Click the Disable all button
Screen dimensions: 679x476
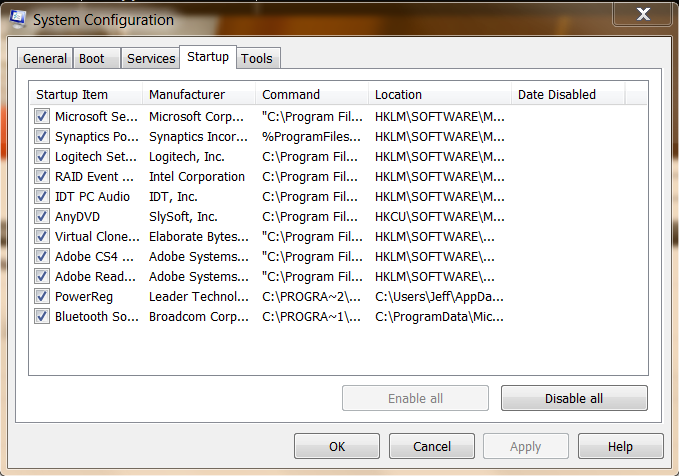(x=574, y=398)
